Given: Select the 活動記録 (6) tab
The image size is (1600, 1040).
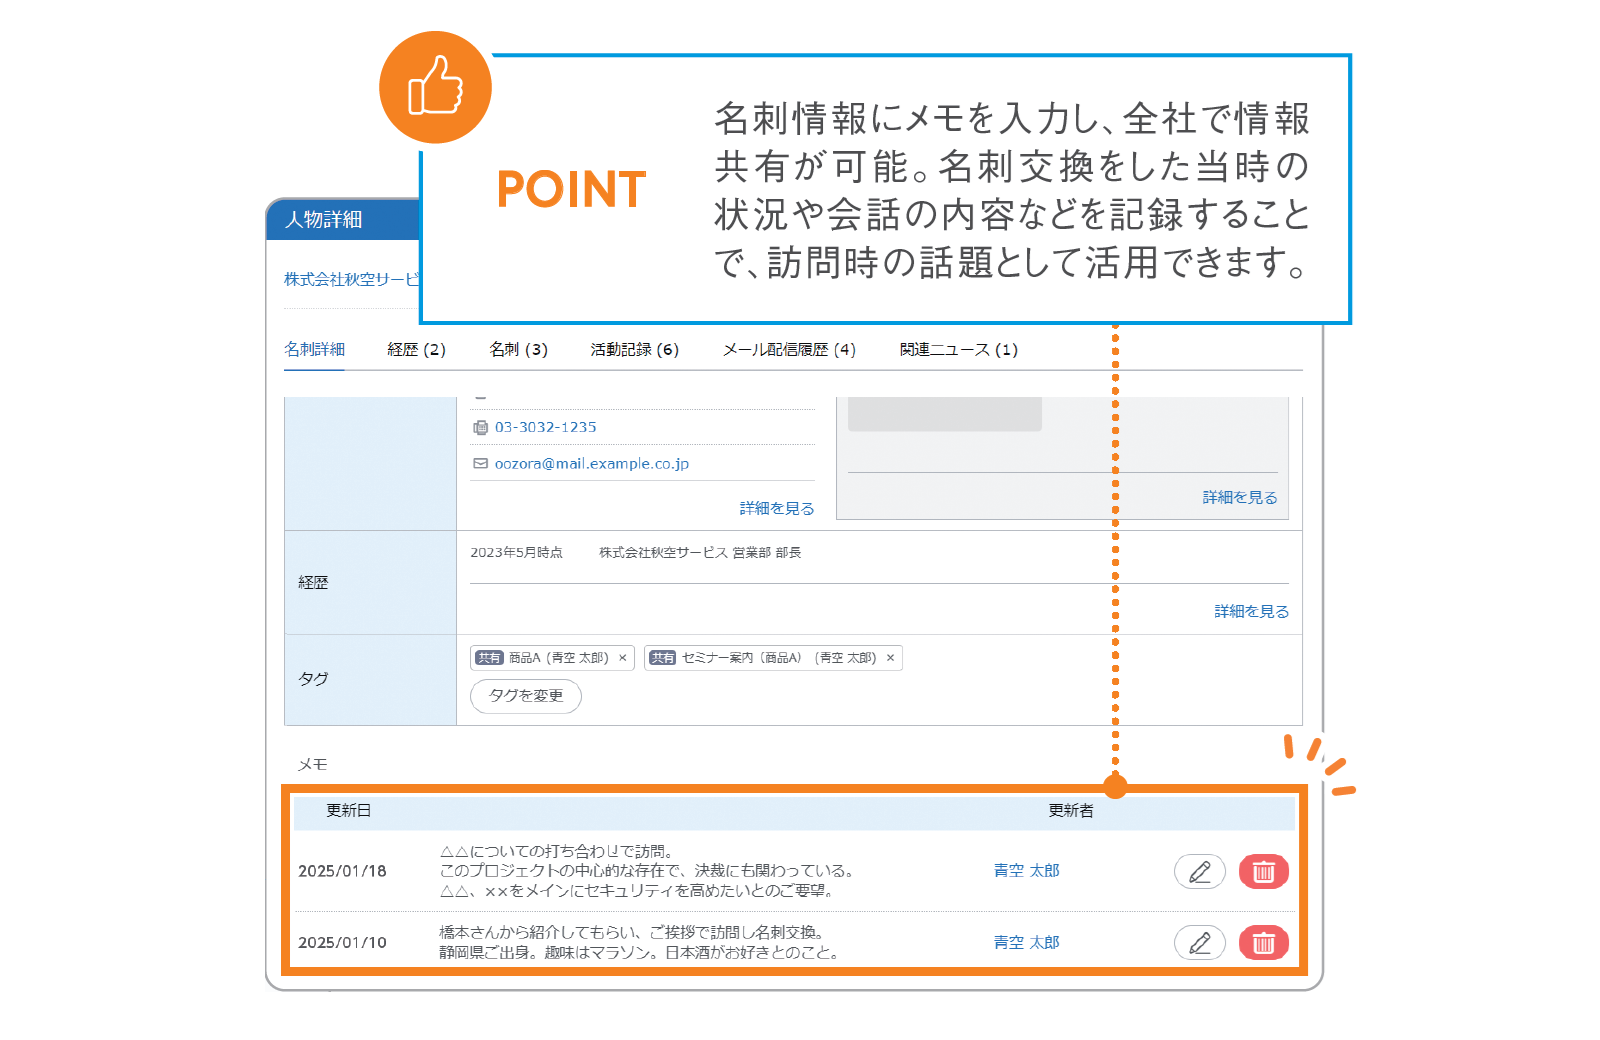Looking at the screenshot, I should [x=634, y=349].
